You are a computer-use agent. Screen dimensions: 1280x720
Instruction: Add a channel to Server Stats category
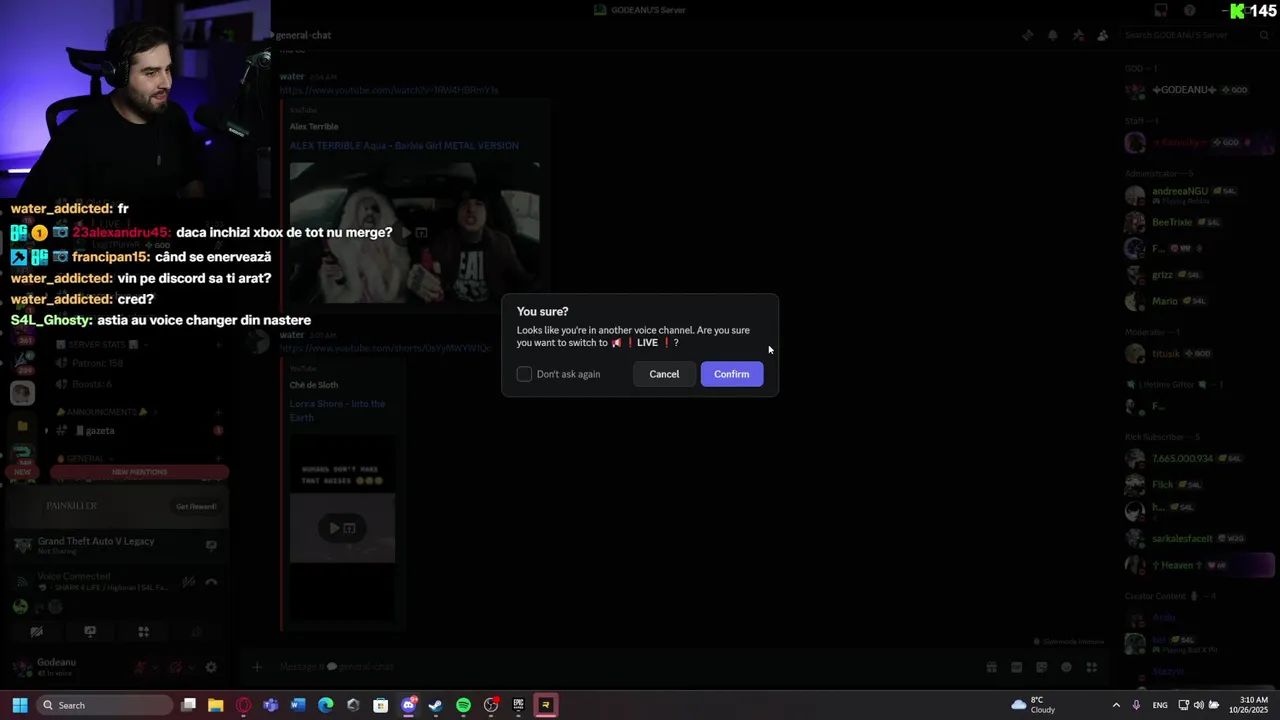coord(218,345)
